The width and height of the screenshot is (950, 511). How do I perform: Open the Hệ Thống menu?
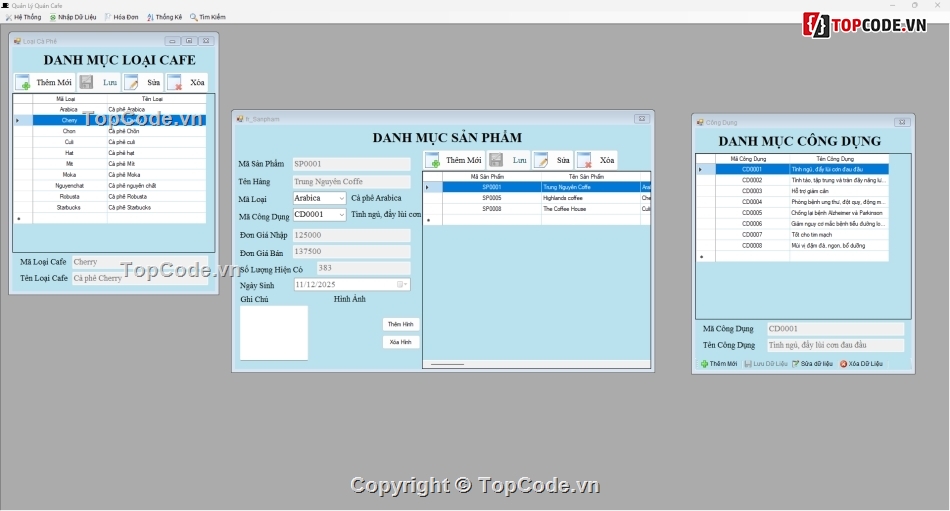[x=23, y=17]
